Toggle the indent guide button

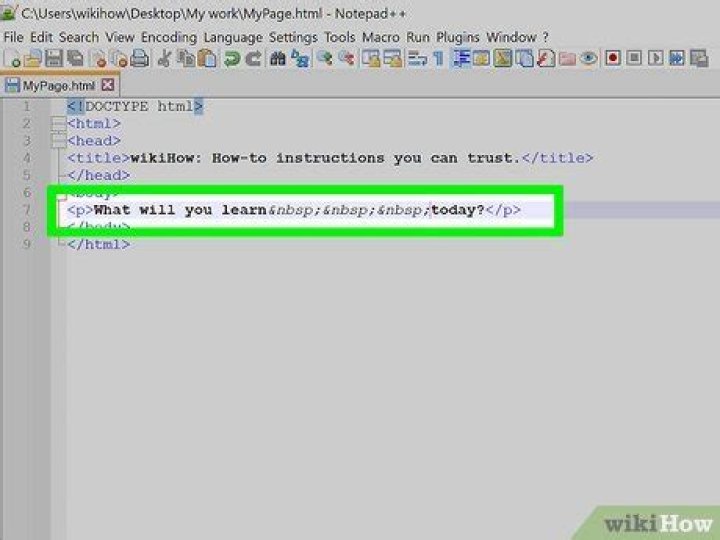[x=462, y=59]
